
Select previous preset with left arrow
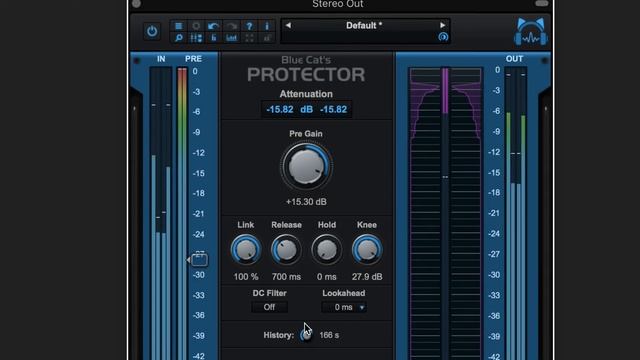(x=288, y=25)
